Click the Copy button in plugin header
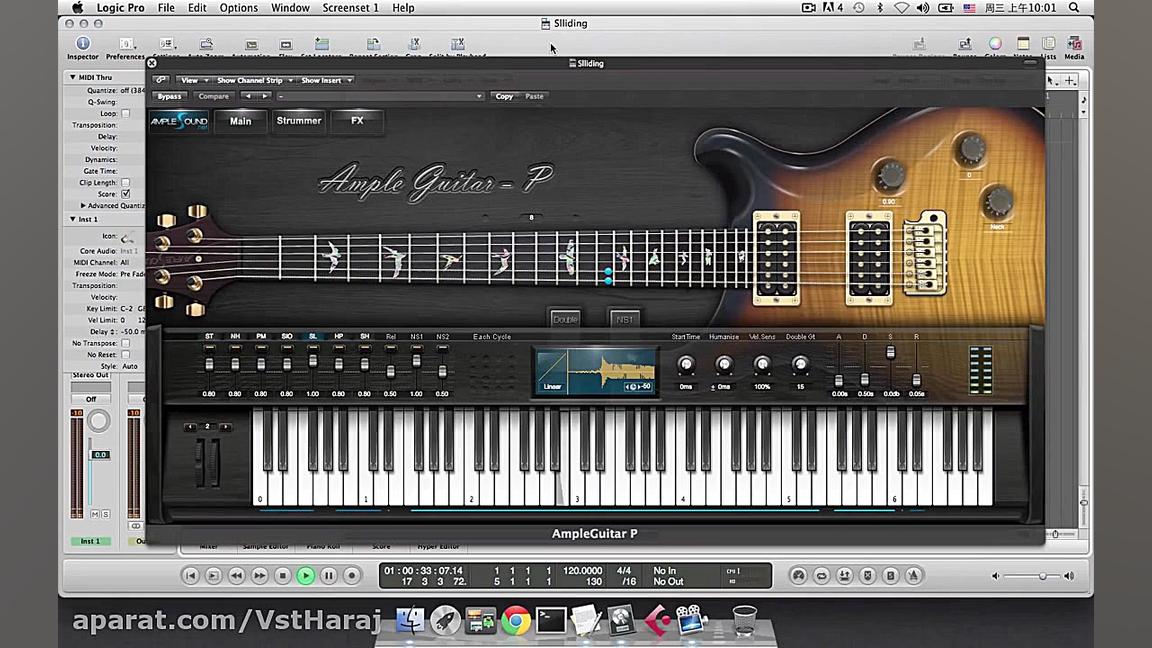Screen dimensions: 1152x648 tap(504, 96)
